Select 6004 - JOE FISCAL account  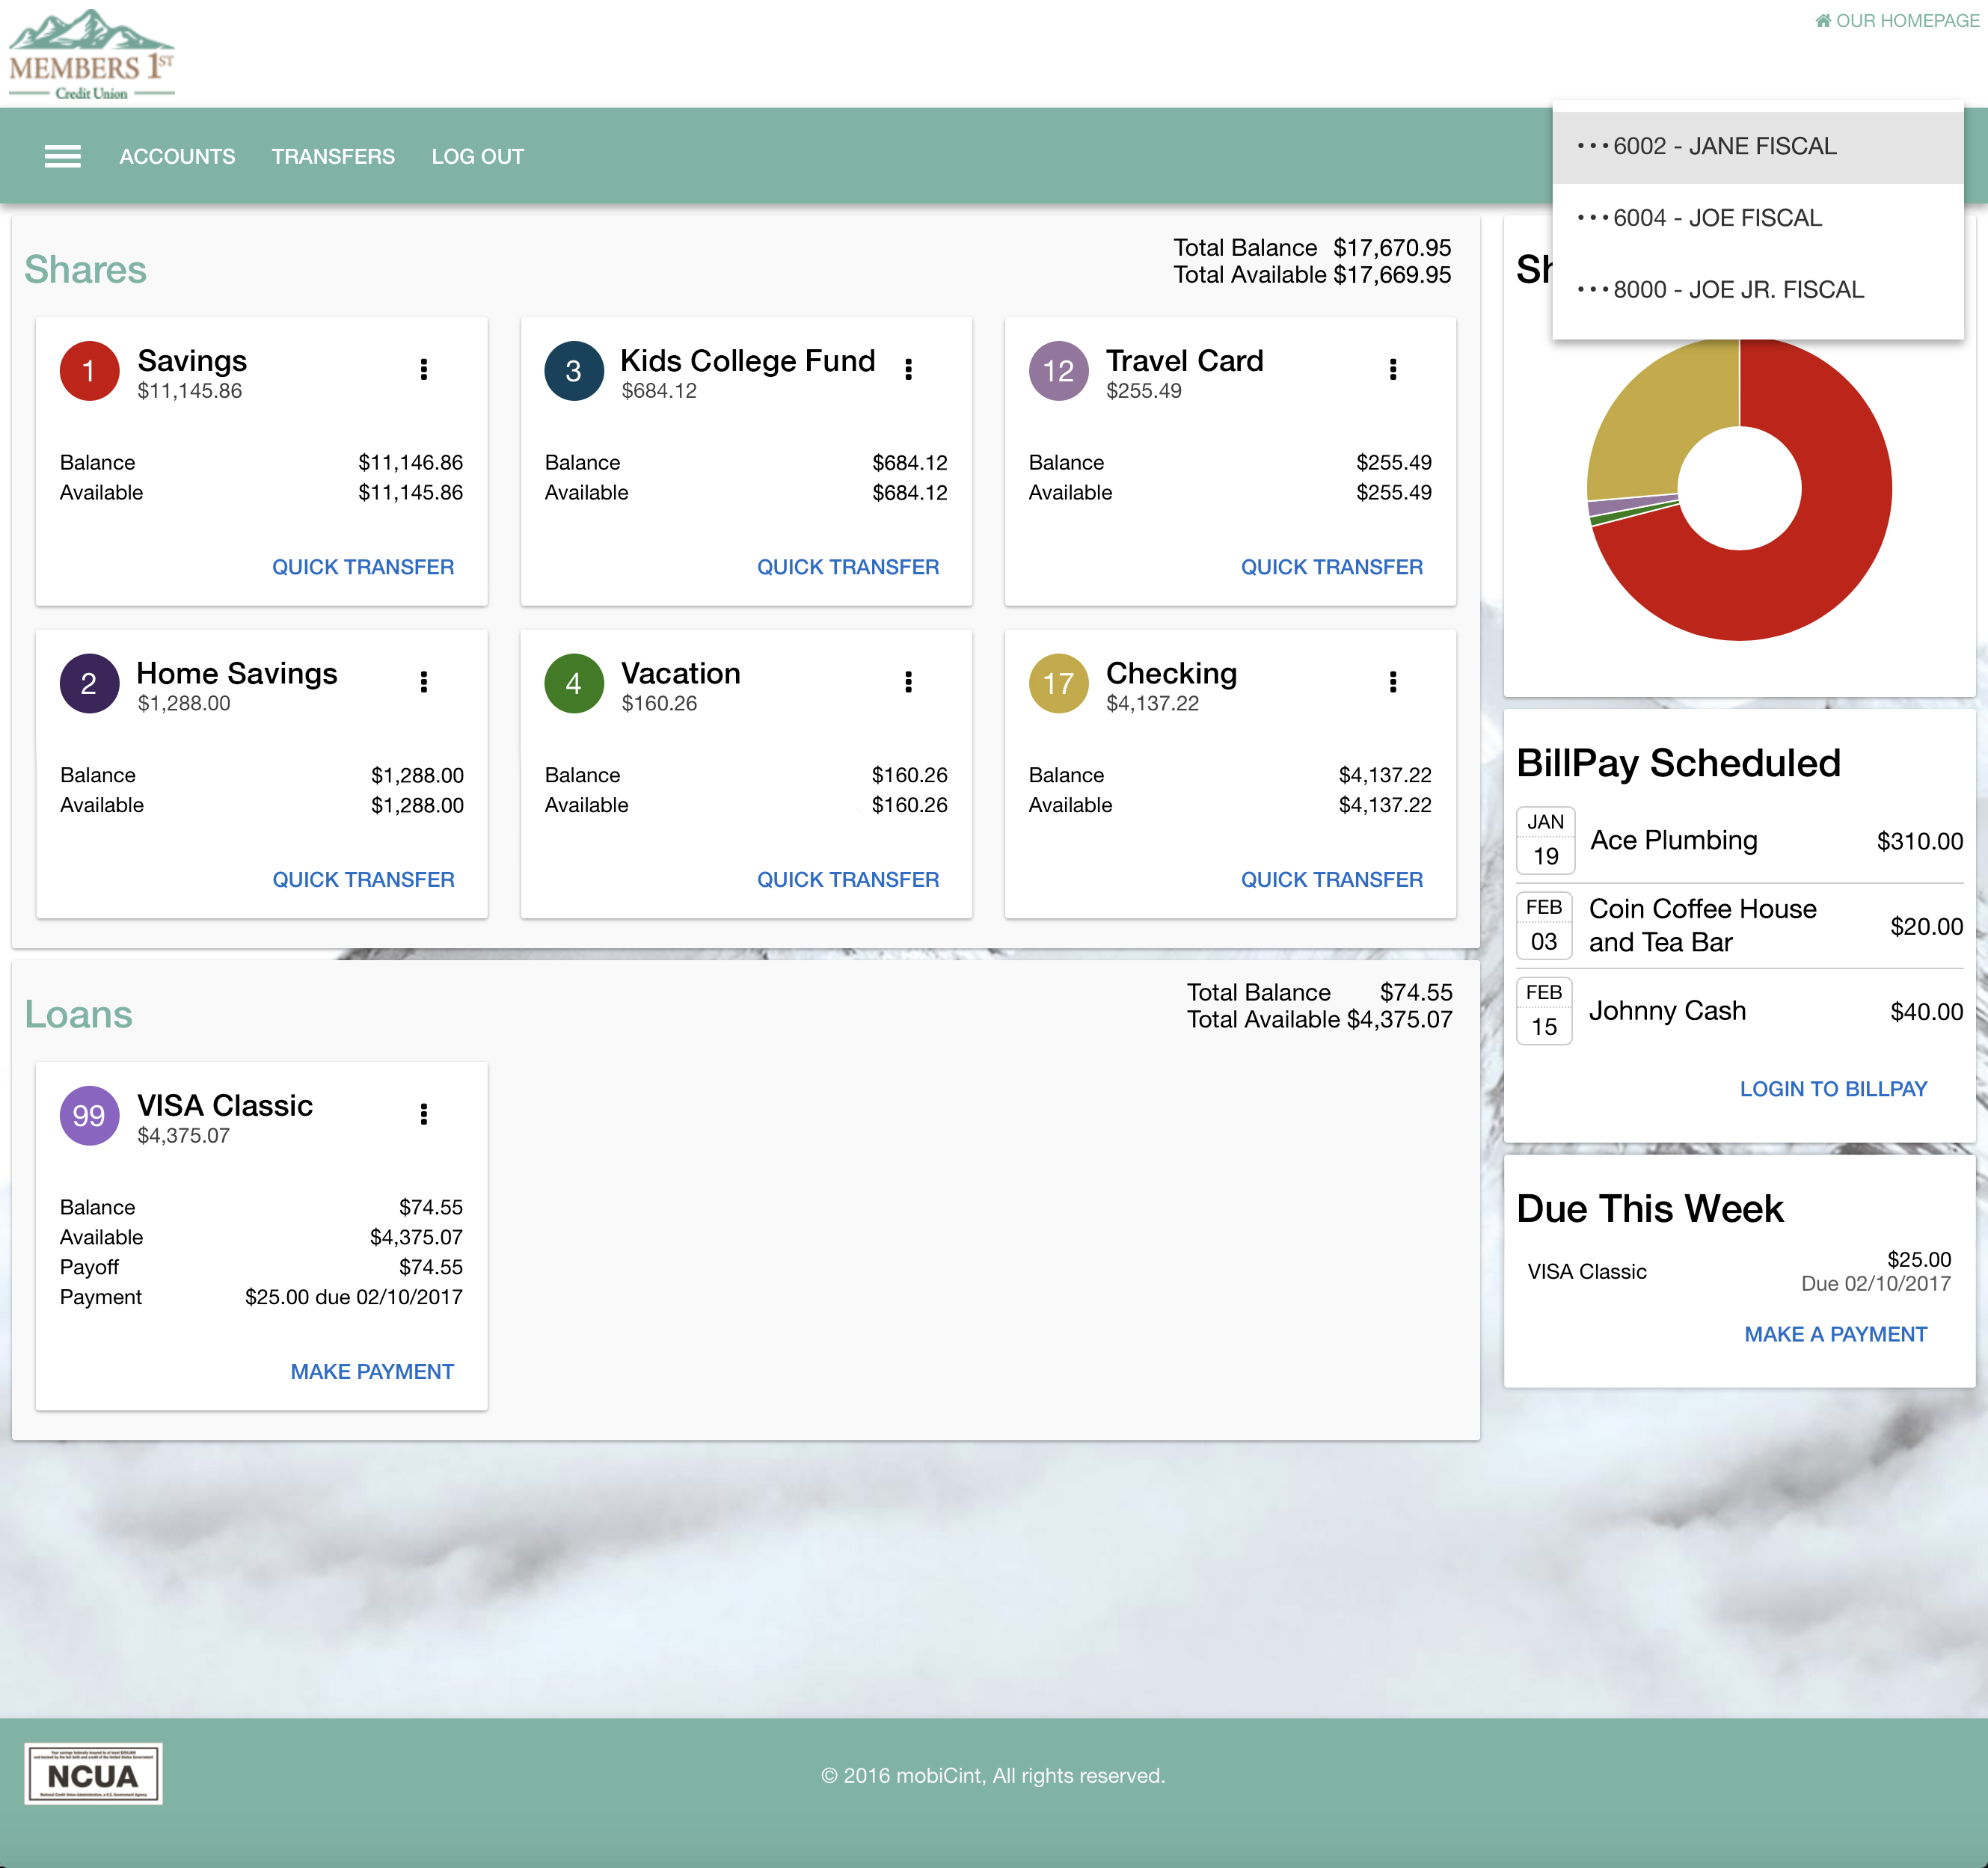[1758, 218]
